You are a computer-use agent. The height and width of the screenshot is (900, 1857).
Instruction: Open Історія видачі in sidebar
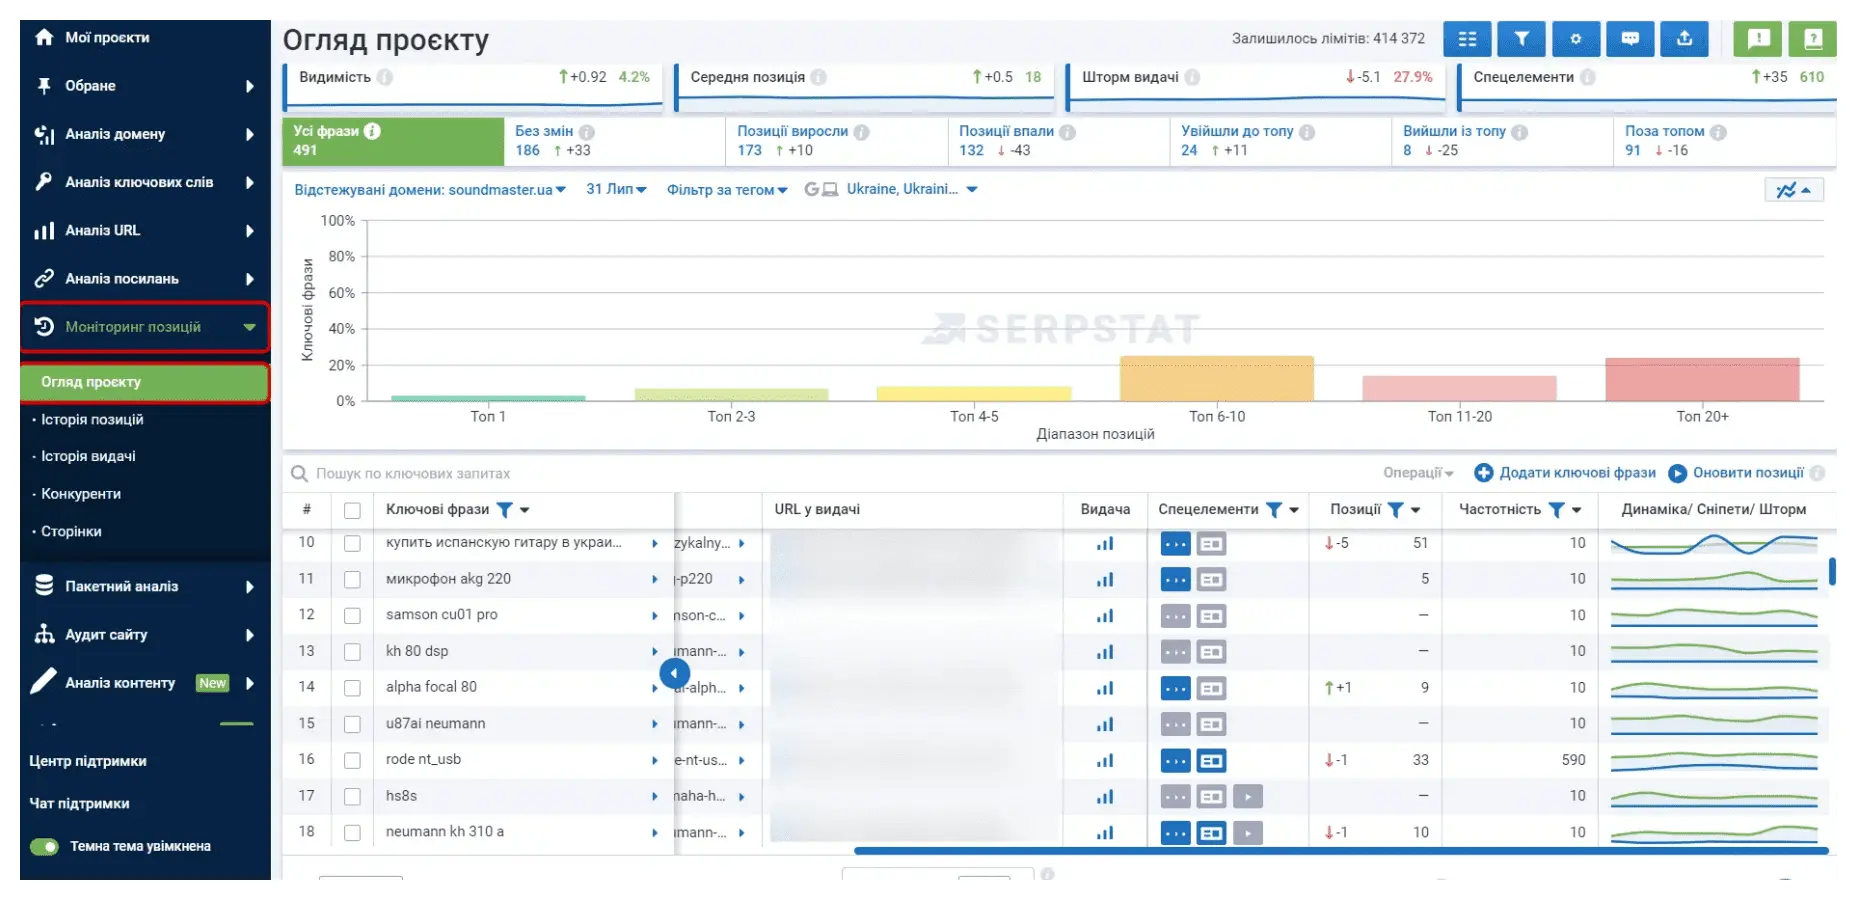tap(88, 456)
